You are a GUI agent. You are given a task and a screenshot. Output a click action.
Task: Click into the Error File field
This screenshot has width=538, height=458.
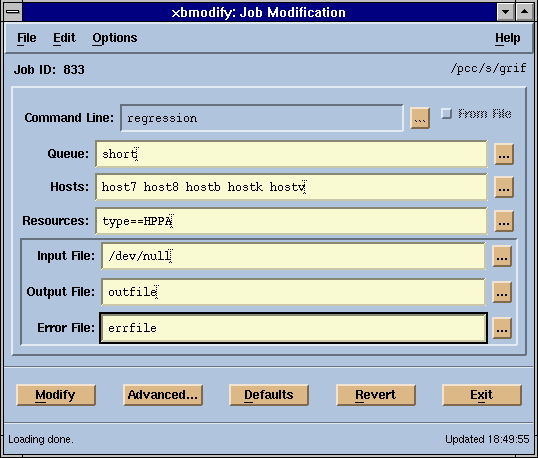(x=293, y=328)
